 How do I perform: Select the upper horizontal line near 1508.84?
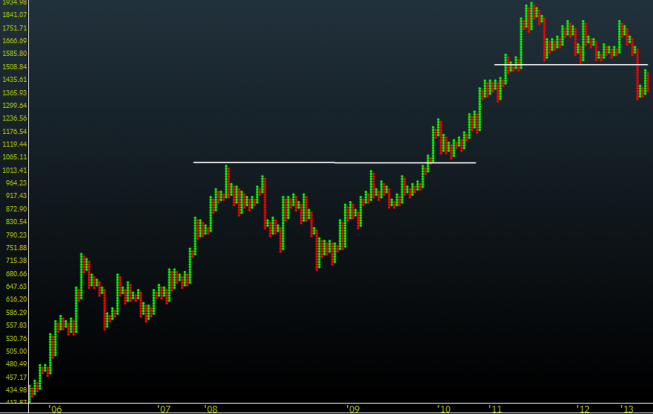[571, 65]
